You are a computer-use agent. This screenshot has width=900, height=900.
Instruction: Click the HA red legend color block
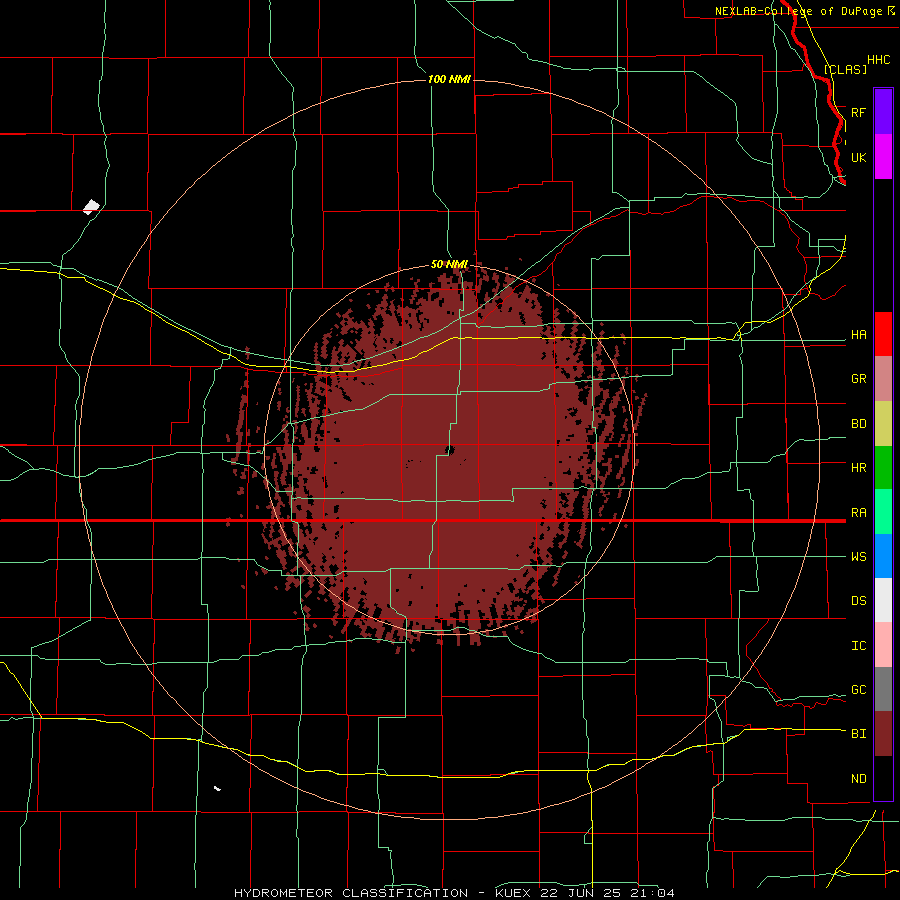coord(883,334)
